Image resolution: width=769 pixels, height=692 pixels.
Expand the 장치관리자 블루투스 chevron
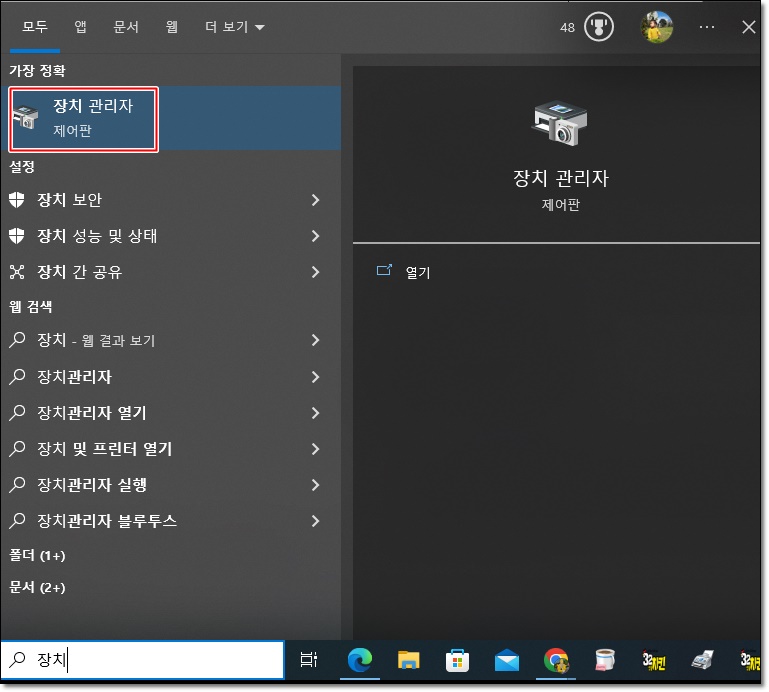pos(315,521)
